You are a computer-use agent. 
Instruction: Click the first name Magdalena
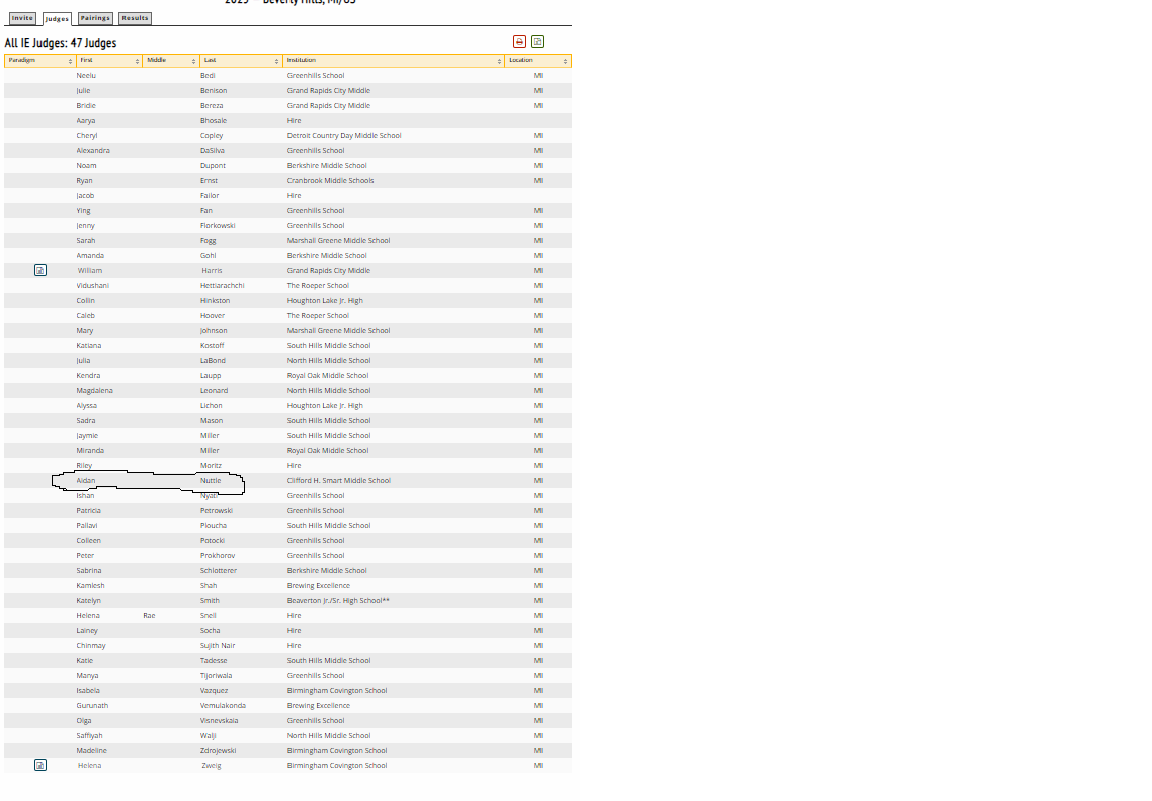click(95, 391)
